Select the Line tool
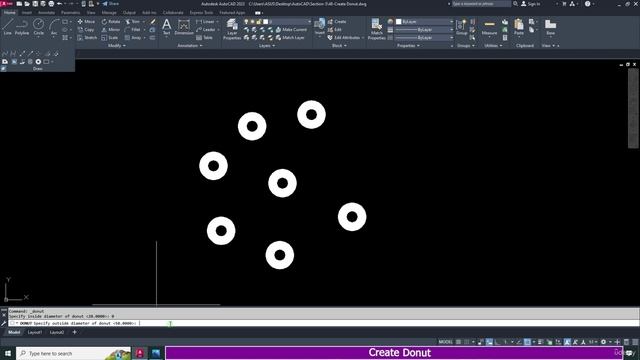 (7, 27)
